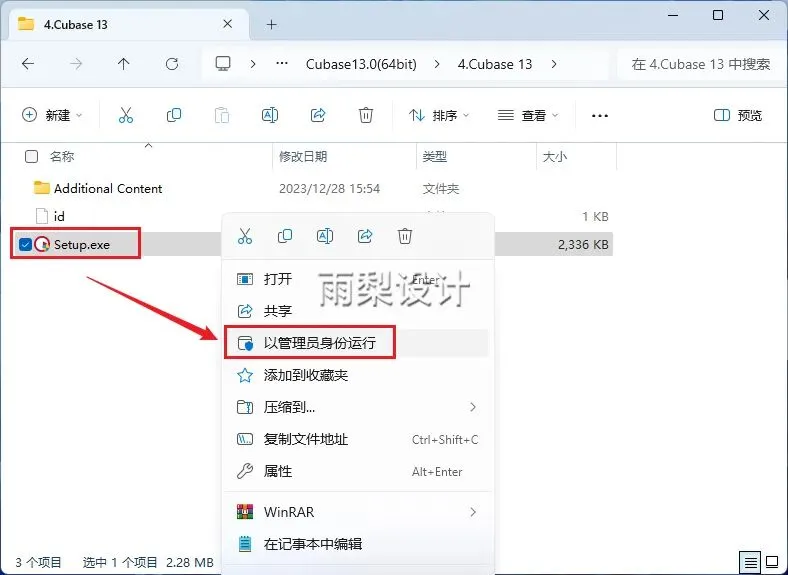
Task: Go back with the left arrow button
Action: pos(28,64)
